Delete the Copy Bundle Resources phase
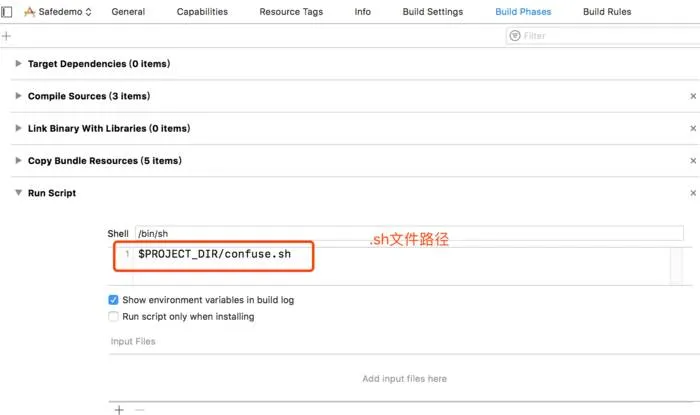The image size is (700, 415). pos(693,161)
